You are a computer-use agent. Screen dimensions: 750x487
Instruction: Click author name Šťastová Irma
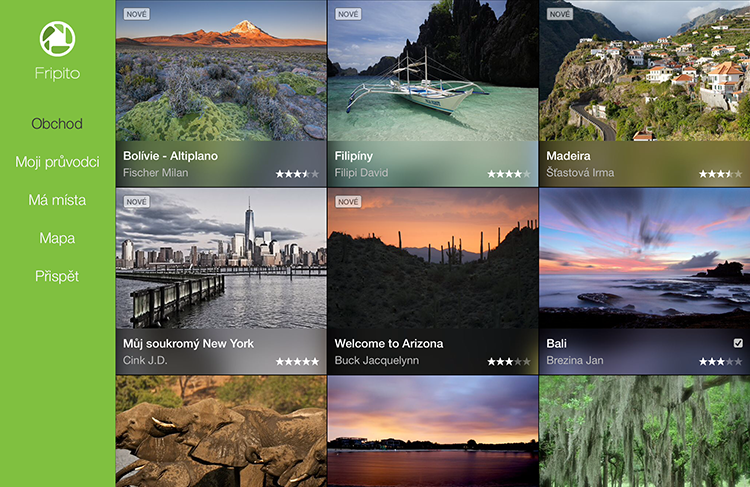[x=580, y=173]
